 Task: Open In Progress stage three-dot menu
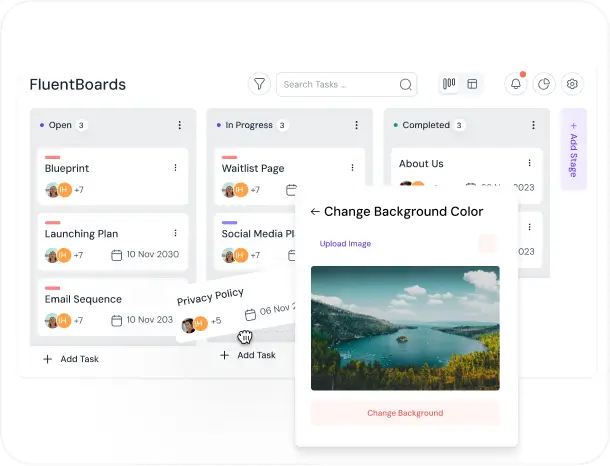click(x=357, y=125)
